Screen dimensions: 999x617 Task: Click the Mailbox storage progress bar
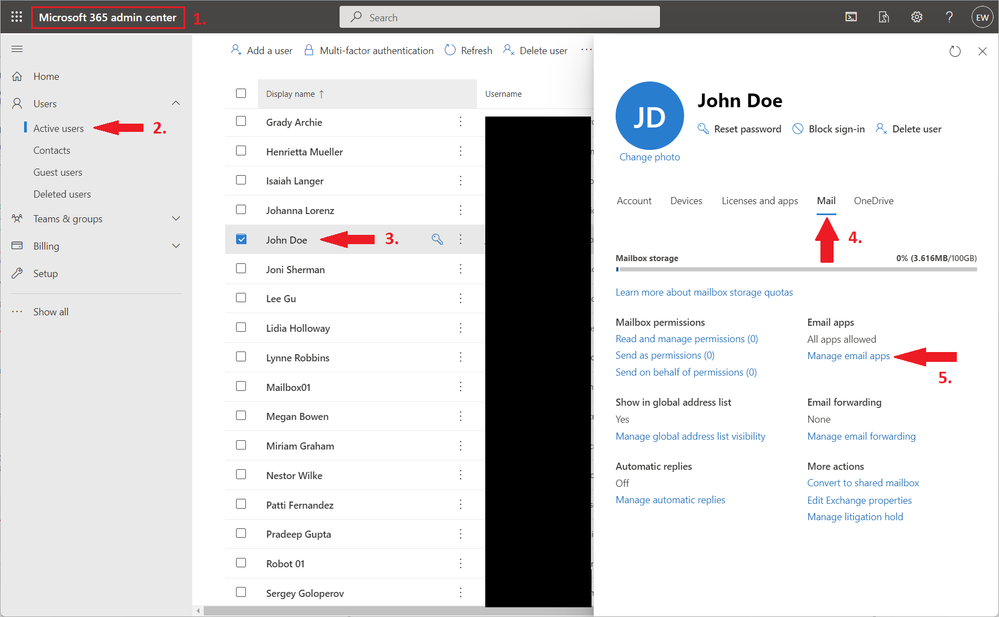(x=796, y=270)
